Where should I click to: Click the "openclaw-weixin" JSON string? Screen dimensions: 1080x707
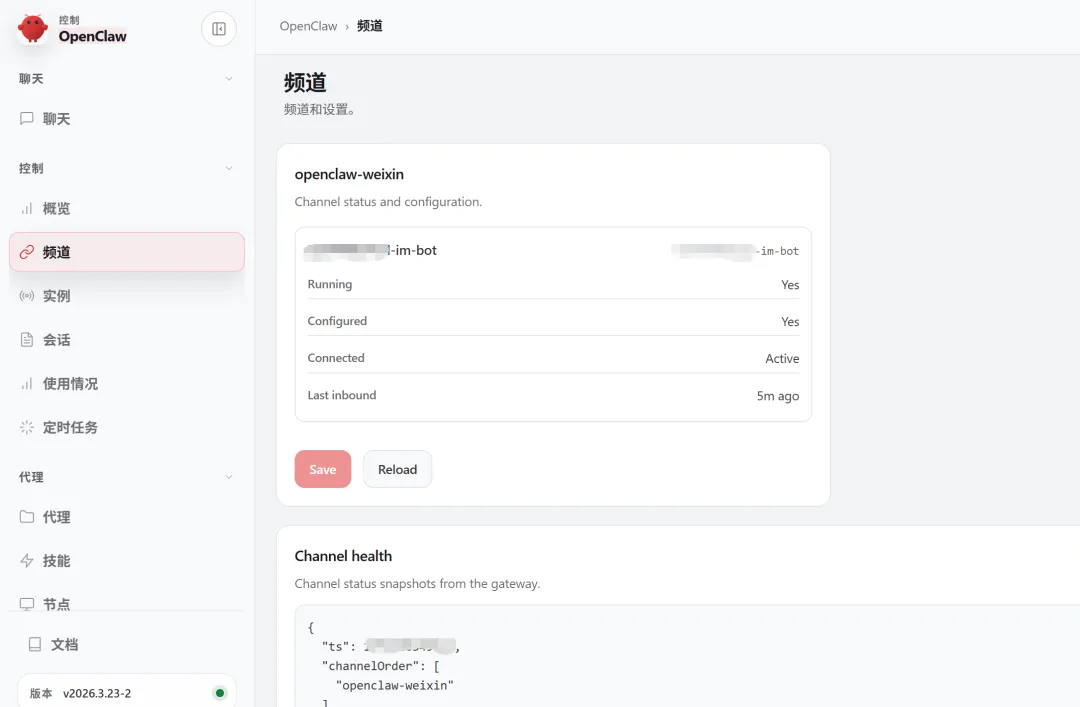(395, 685)
